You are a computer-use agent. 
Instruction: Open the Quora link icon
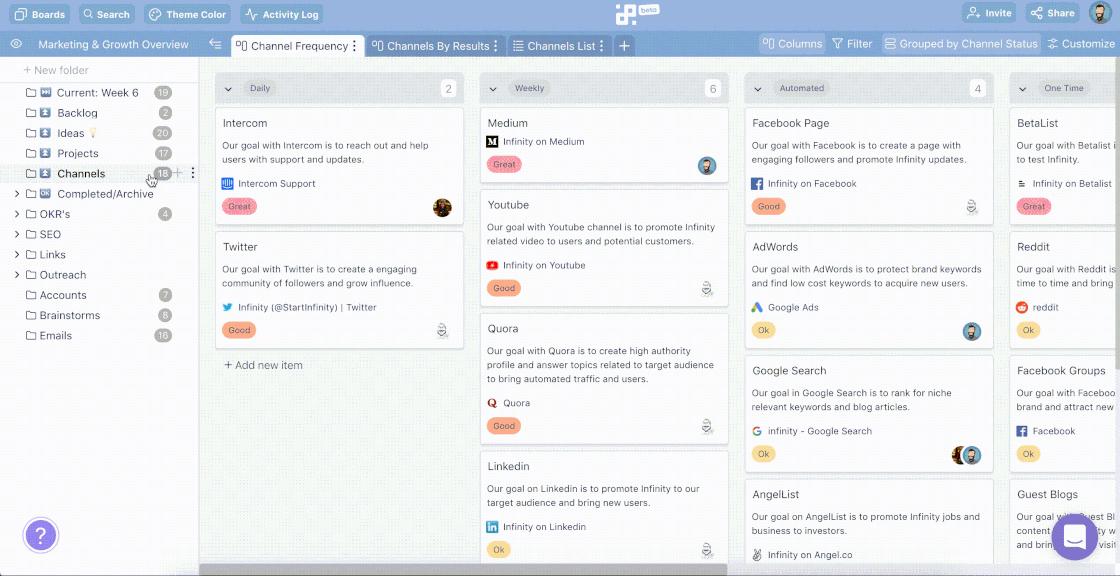(492, 403)
